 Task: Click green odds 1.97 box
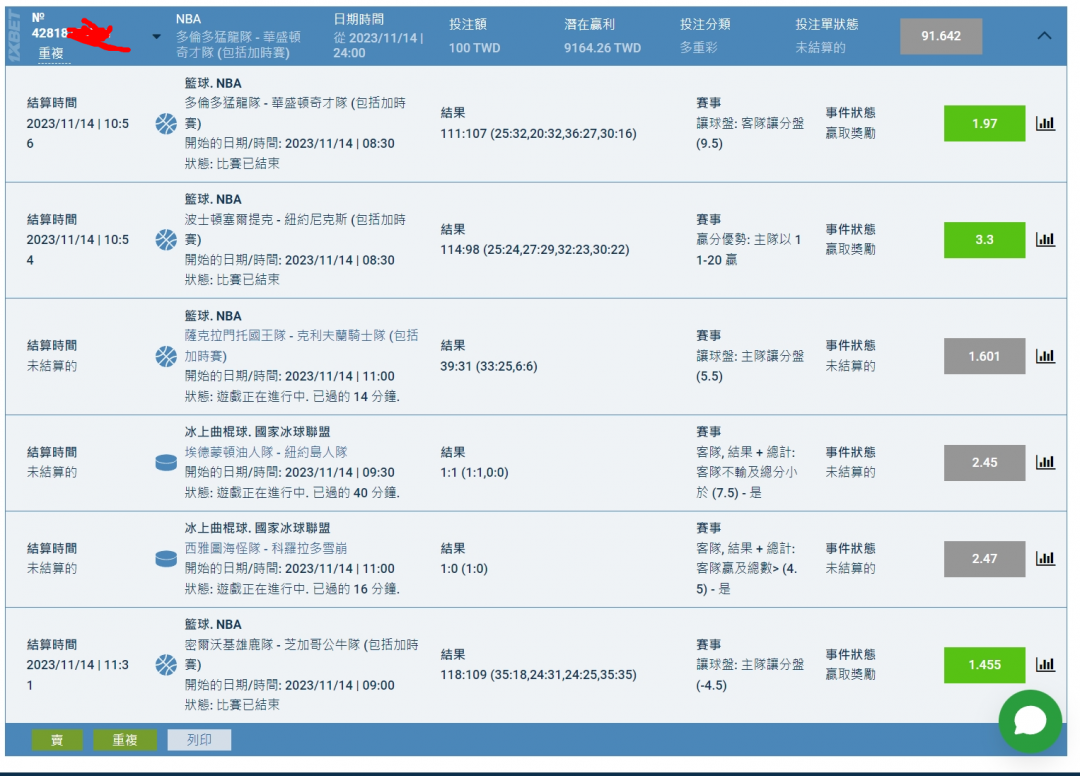pos(984,123)
